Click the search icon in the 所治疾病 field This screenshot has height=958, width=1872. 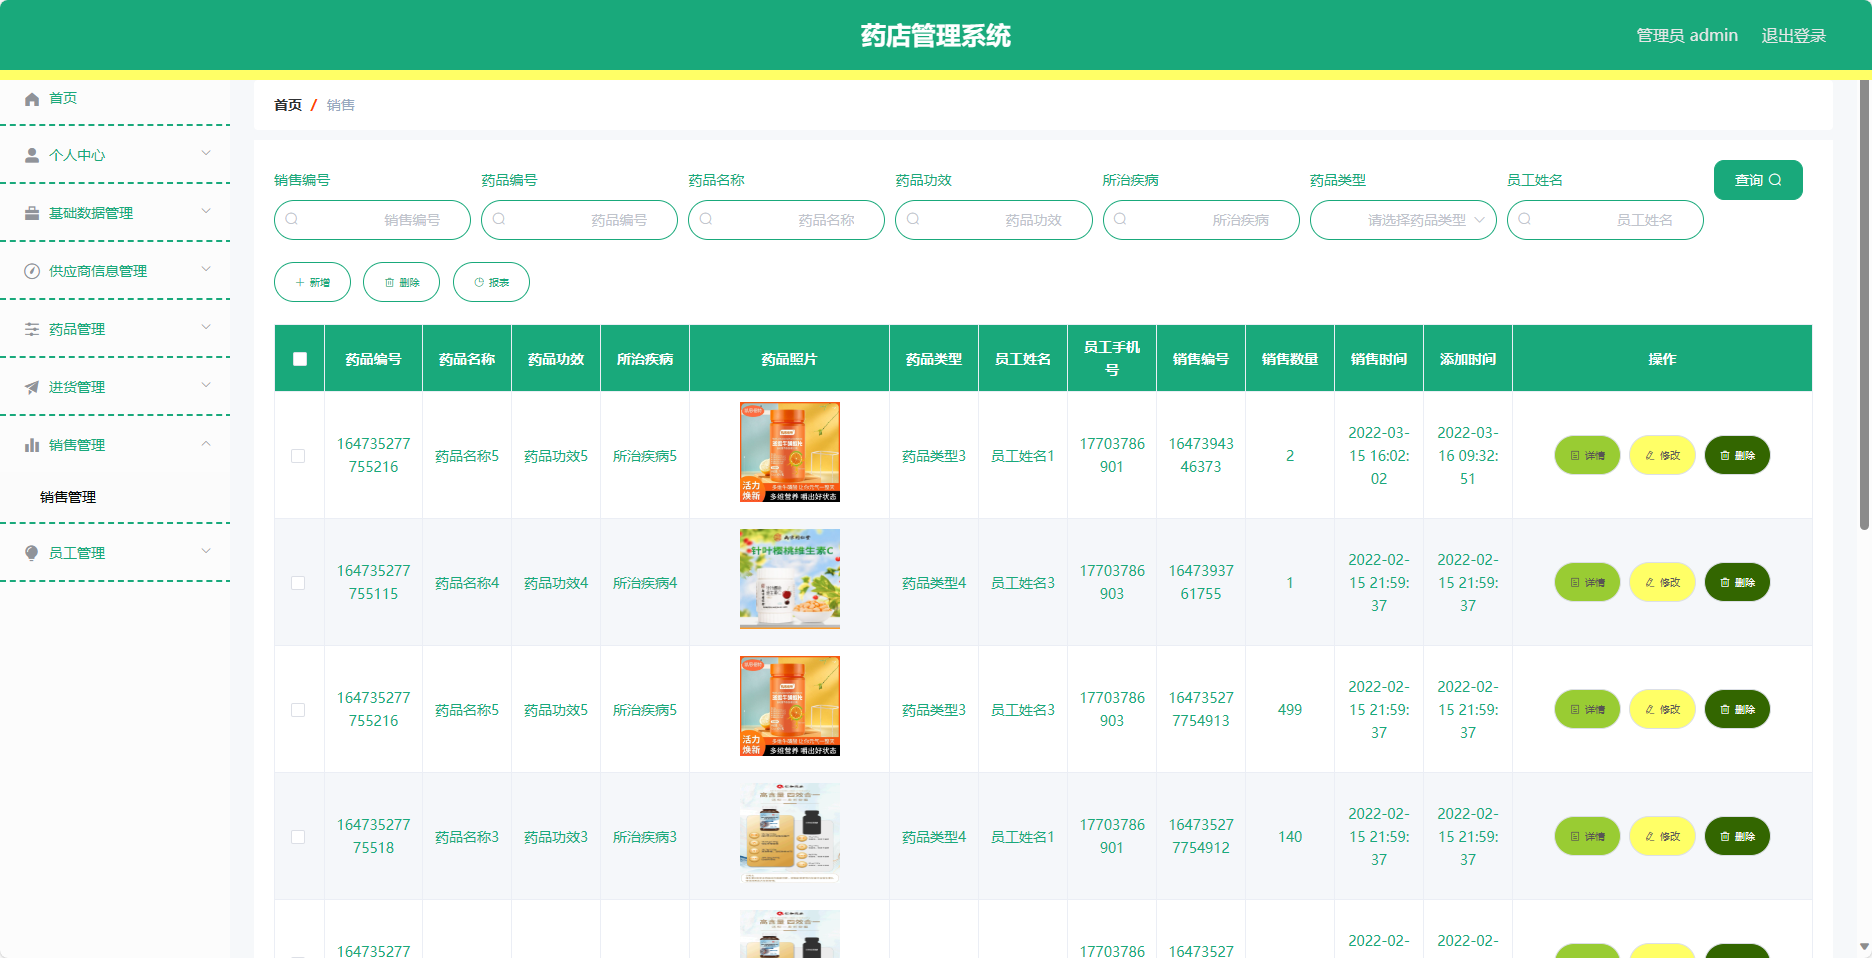tap(1120, 219)
